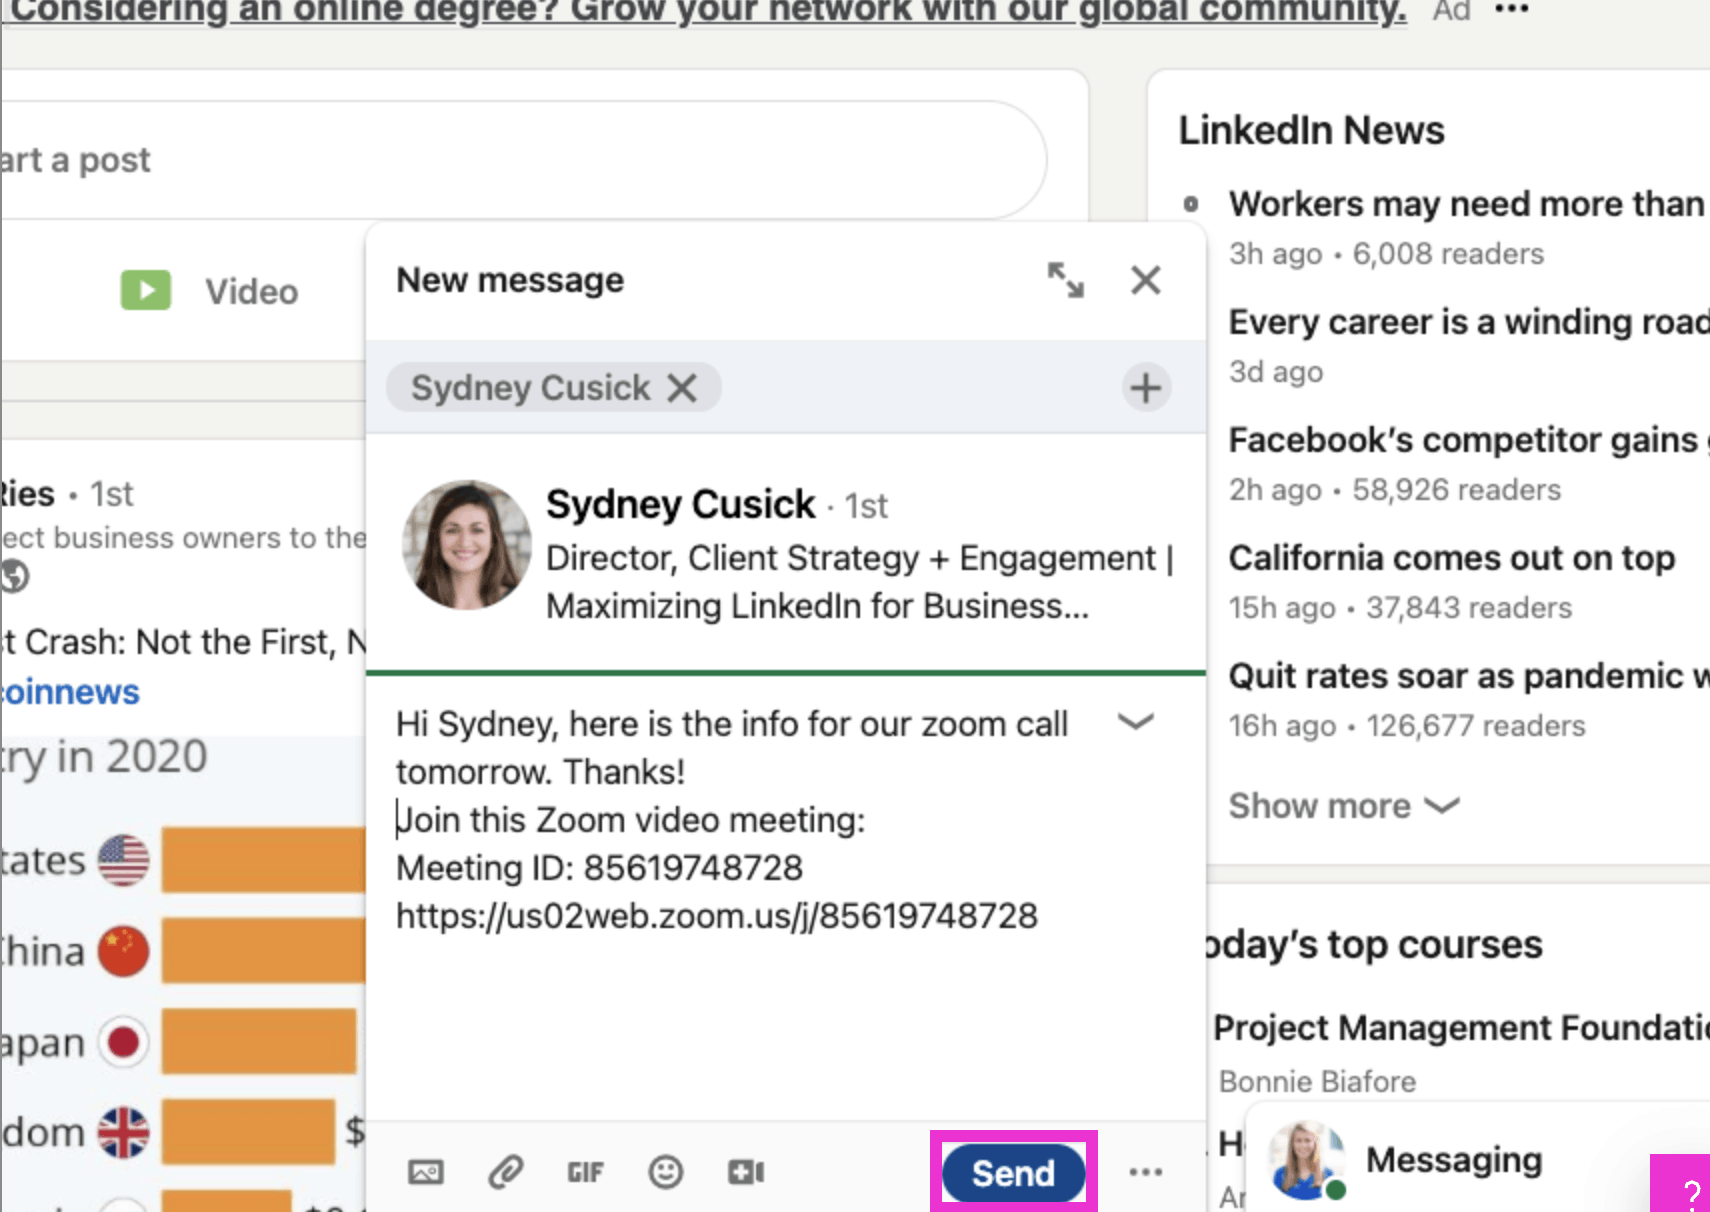Attach an image to the message

(425, 1172)
